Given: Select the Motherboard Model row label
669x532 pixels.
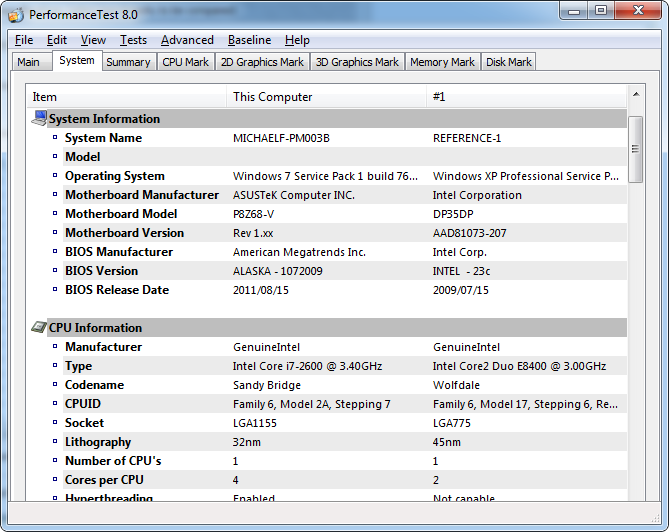Looking at the screenshot, I should pyautogui.click(x=121, y=214).
